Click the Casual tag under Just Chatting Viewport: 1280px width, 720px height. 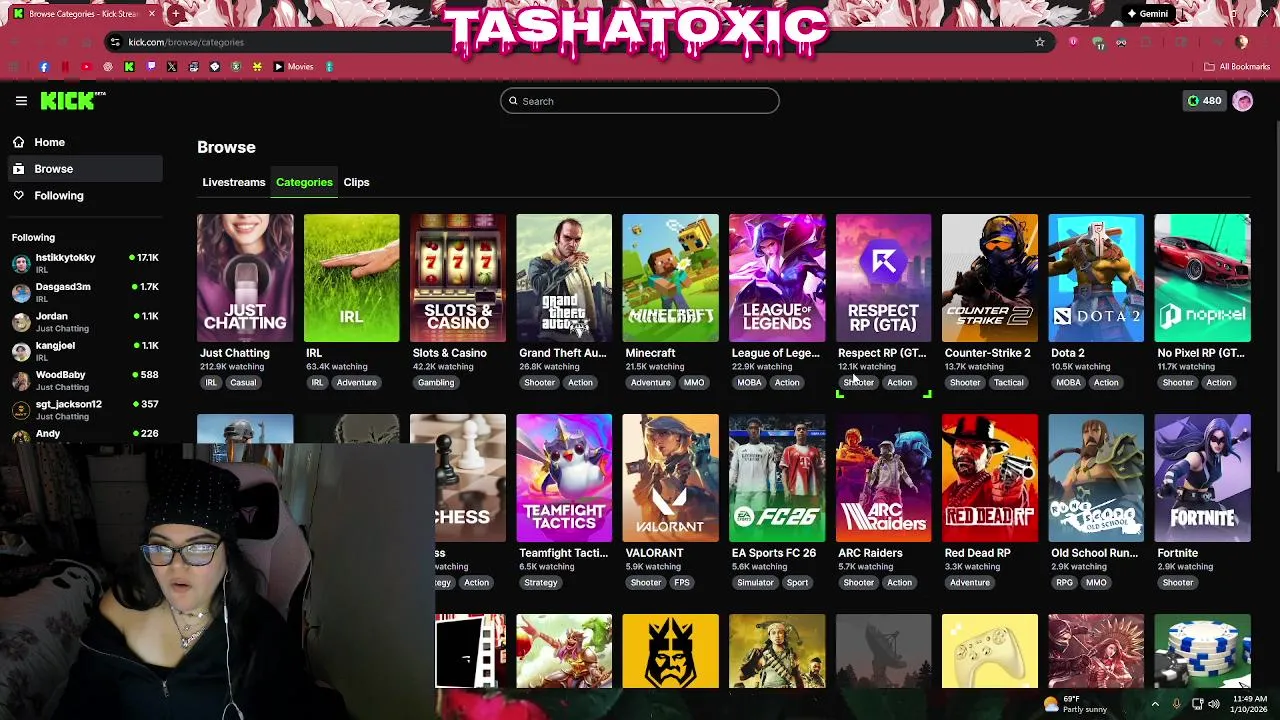243,382
